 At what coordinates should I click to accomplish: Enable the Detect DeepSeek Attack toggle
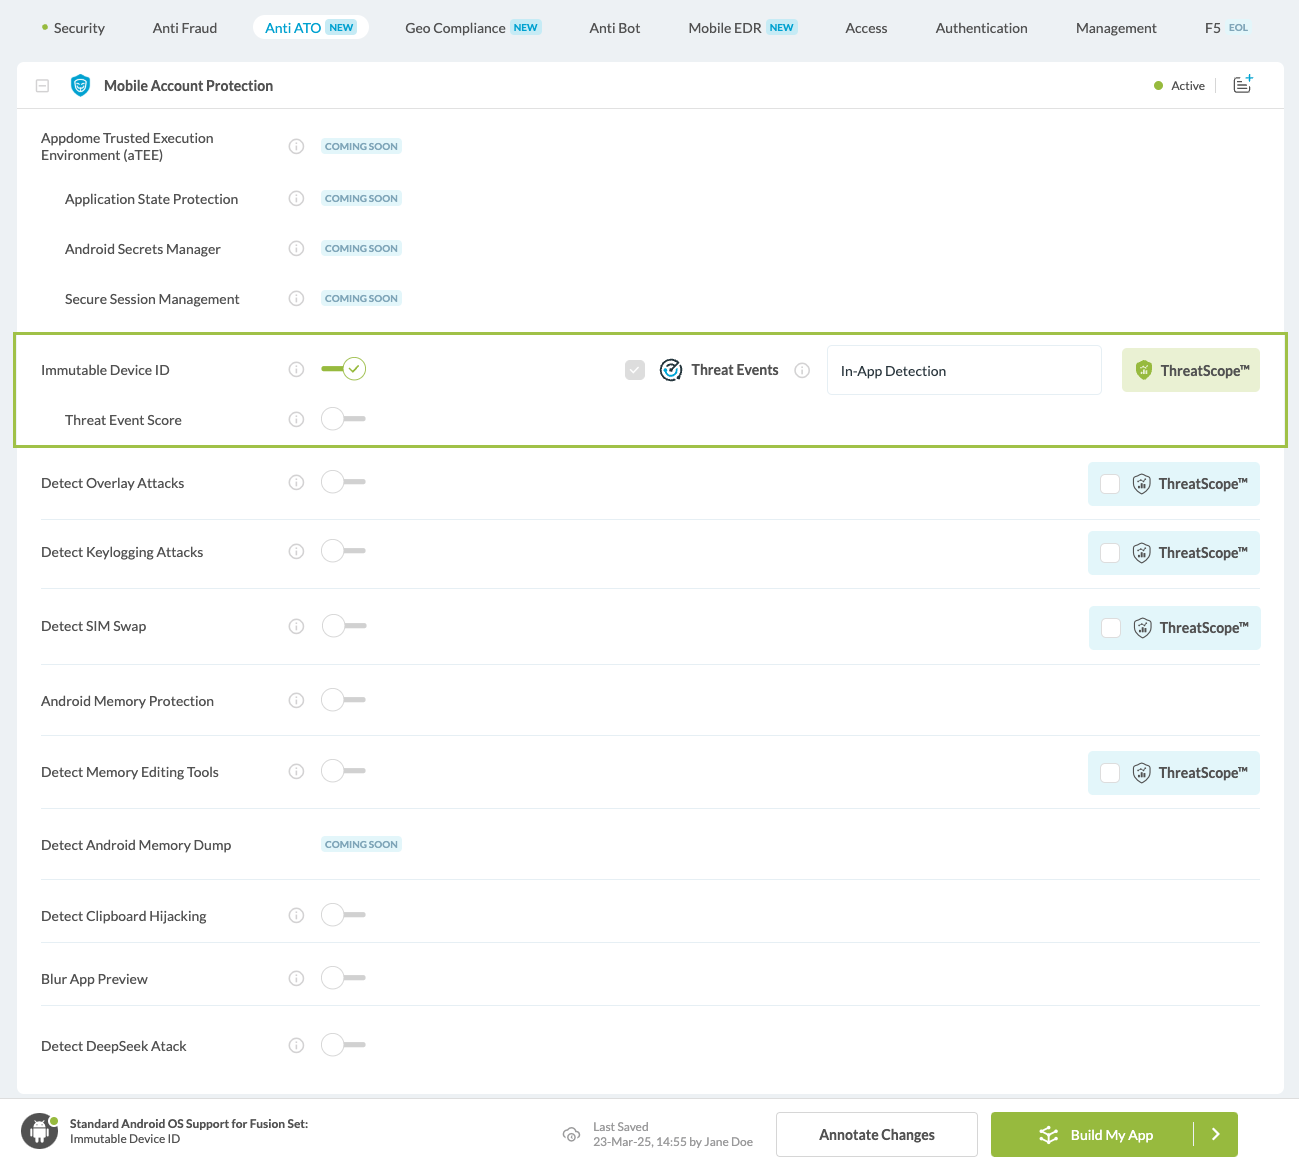pos(342,1044)
